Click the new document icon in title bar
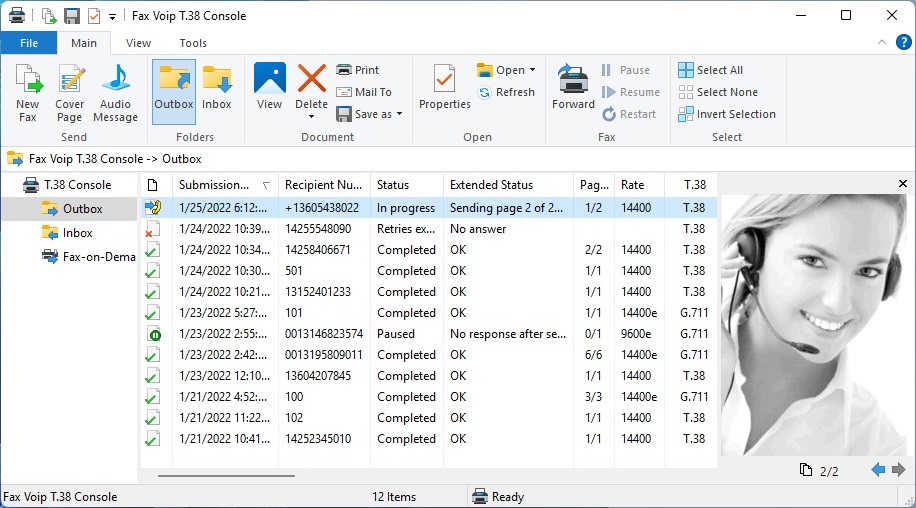Screen dimensions: 916x508 click(49, 16)
